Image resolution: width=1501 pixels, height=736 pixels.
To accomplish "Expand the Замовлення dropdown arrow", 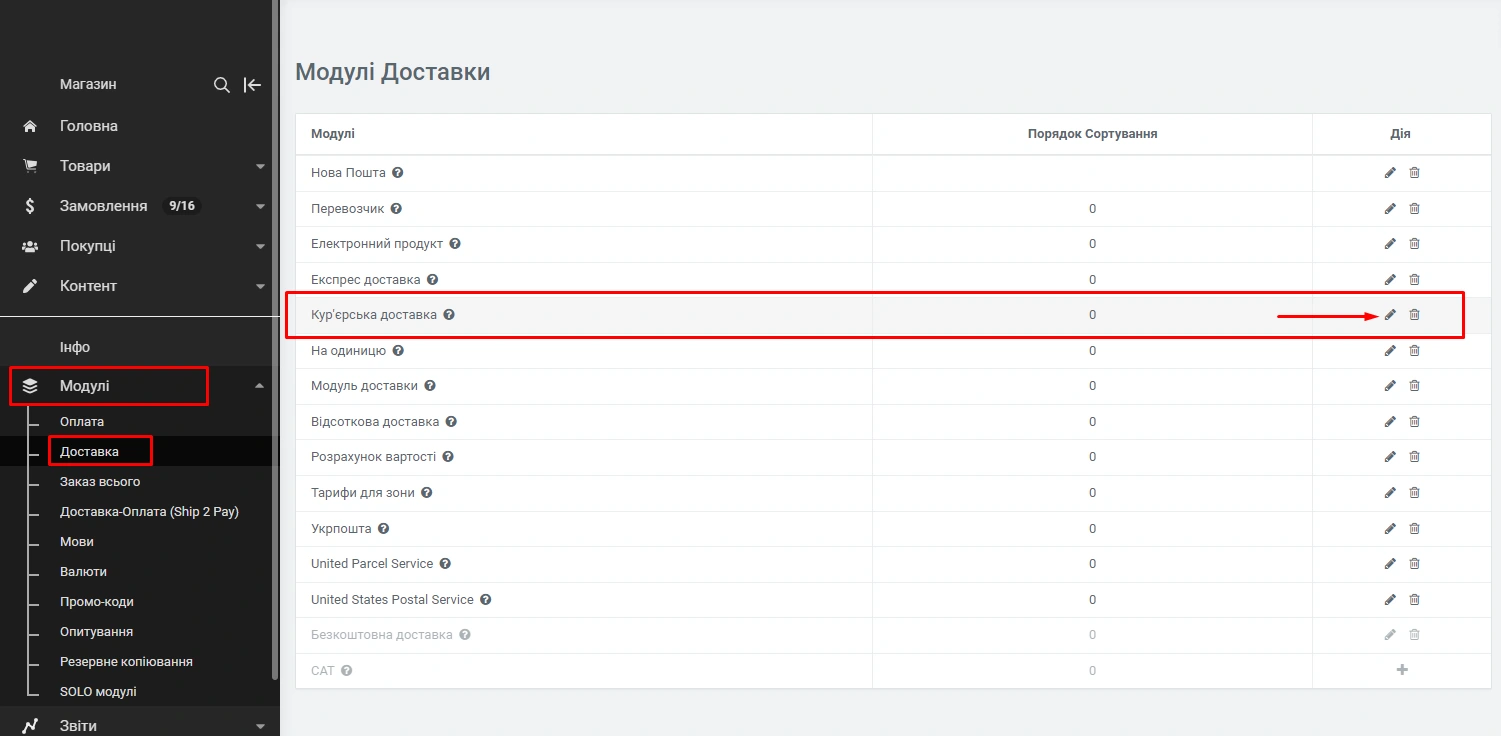I will click(x=260, y=206).
